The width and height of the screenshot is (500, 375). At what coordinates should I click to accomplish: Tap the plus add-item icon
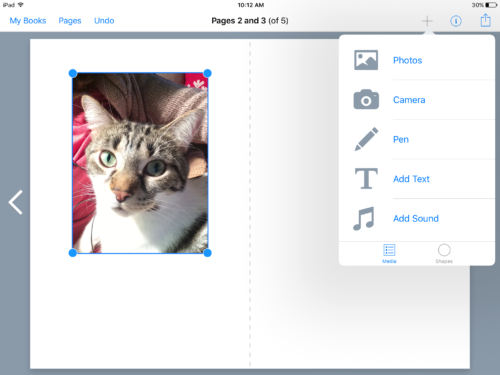point(427,21)
